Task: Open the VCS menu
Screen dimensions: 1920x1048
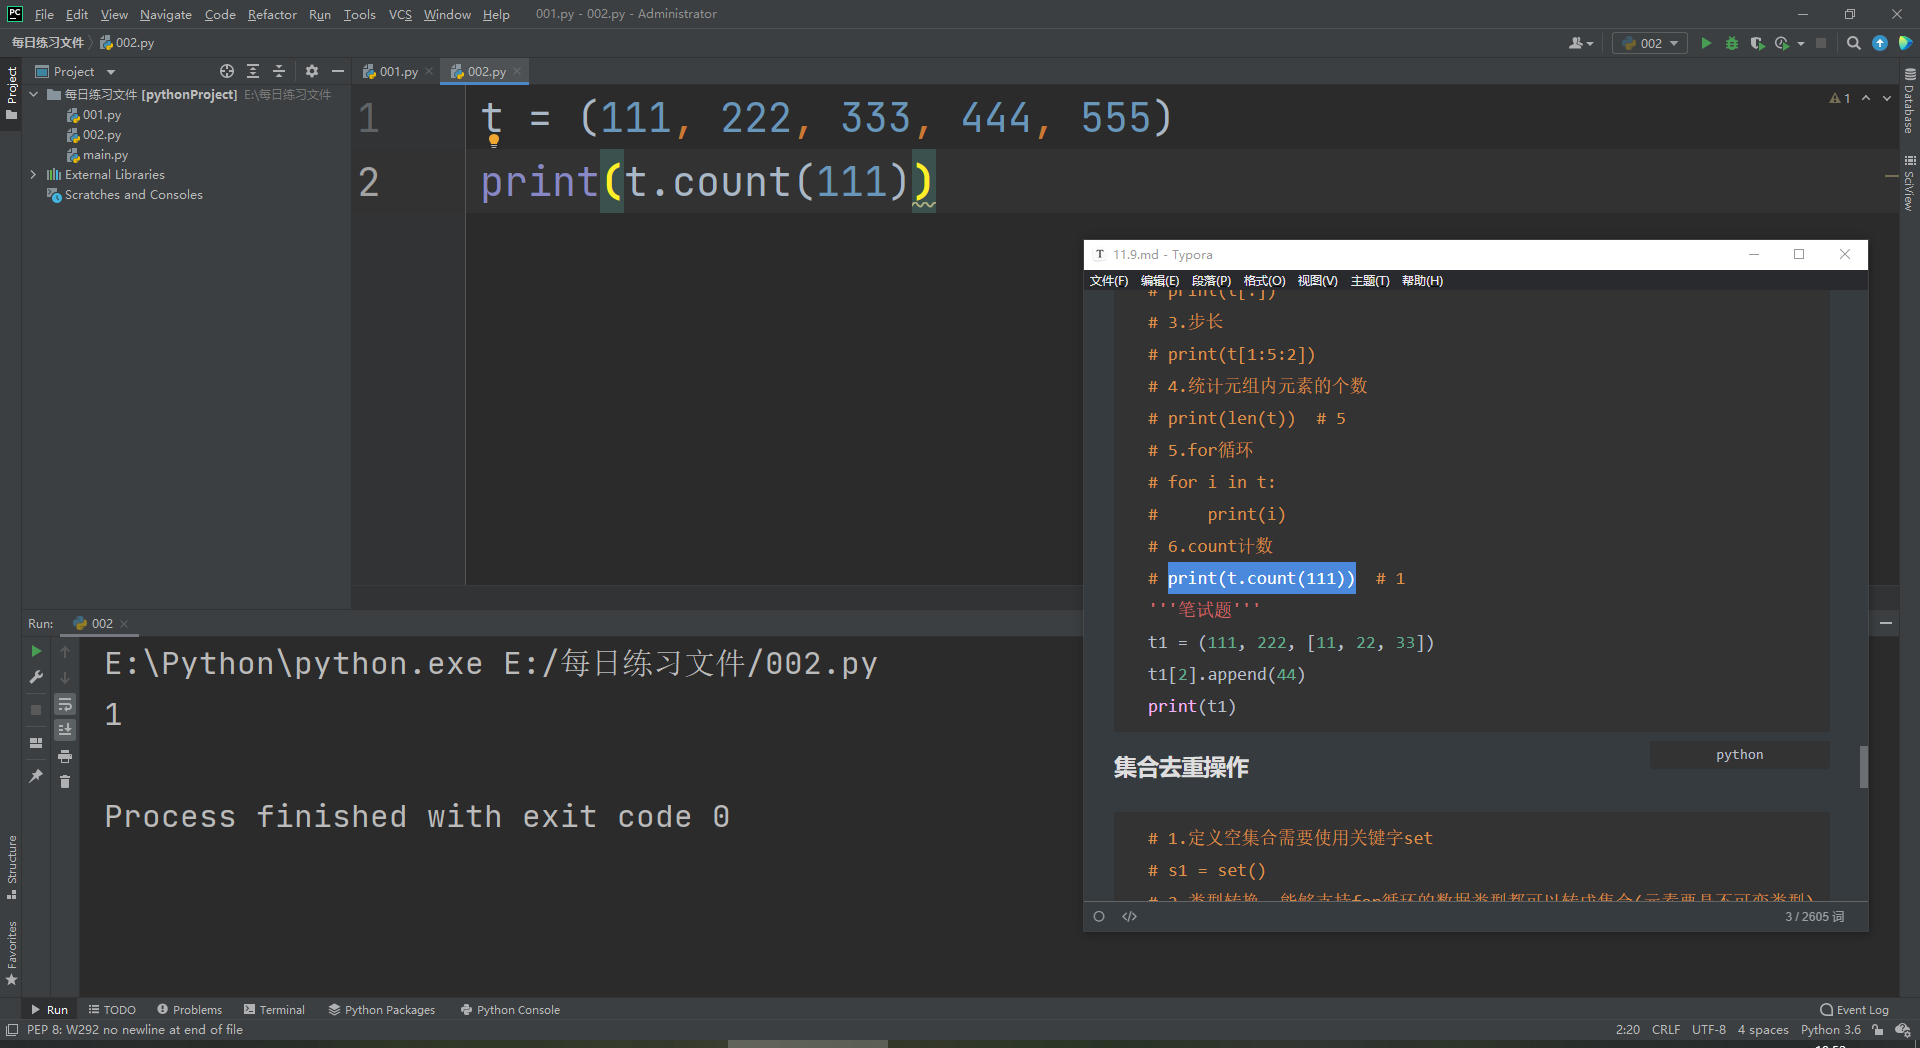Action: (400, 14)
